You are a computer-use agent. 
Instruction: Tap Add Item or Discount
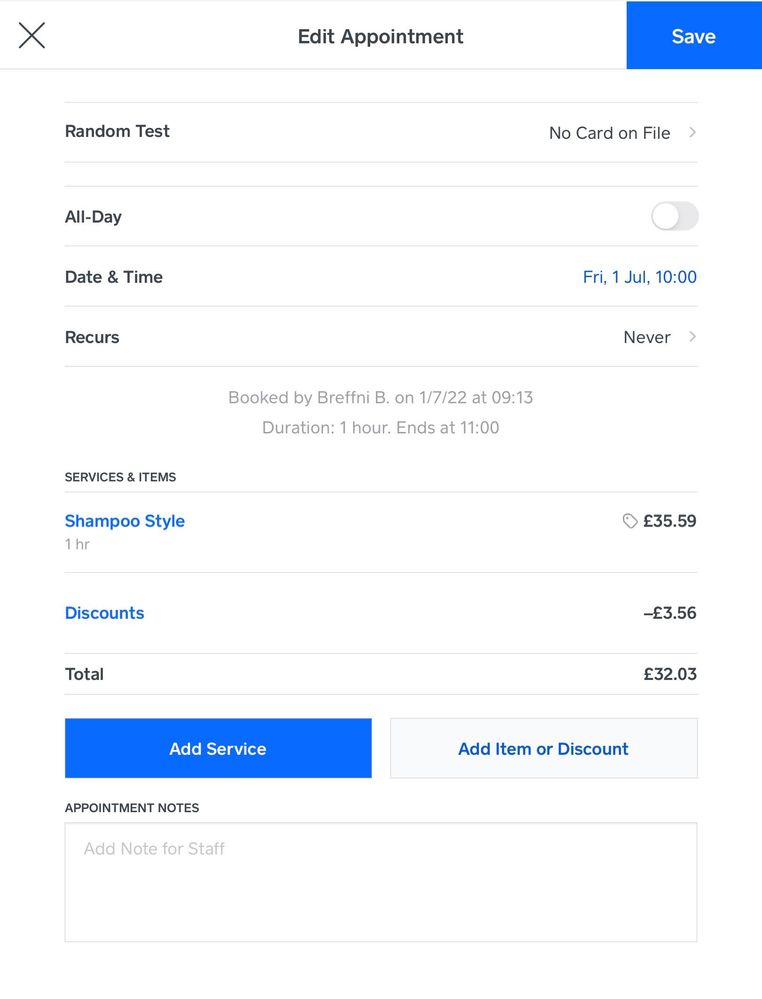coord(543,748)
